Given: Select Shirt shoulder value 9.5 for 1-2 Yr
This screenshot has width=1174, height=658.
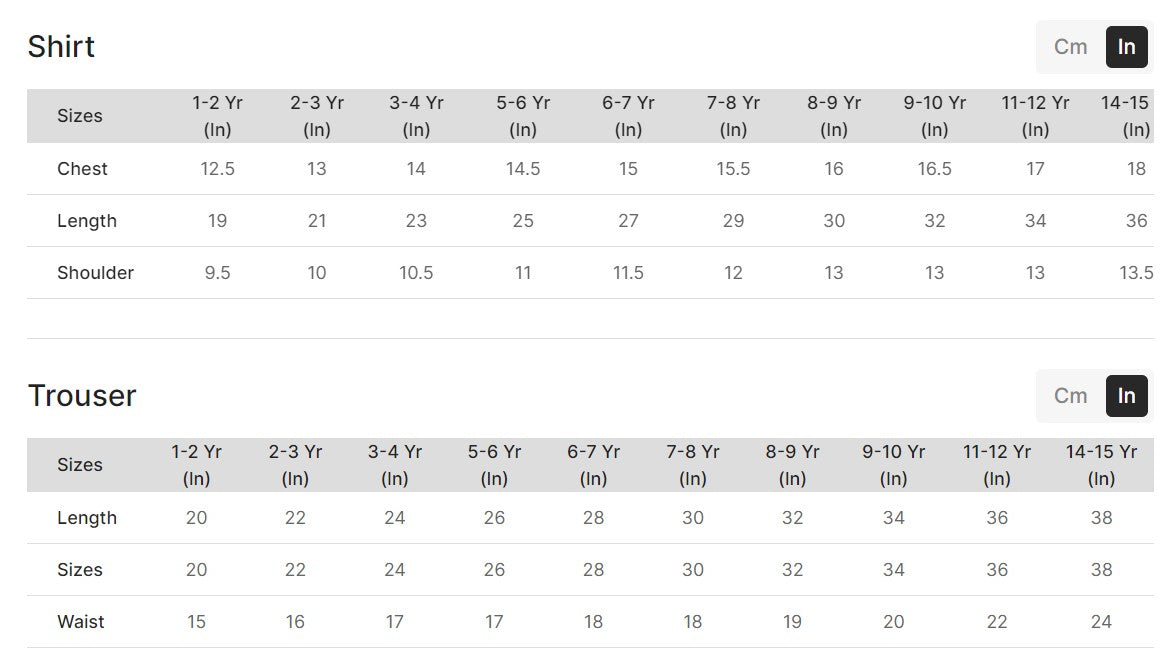Looking at the screenshot, I should point(217,273).
